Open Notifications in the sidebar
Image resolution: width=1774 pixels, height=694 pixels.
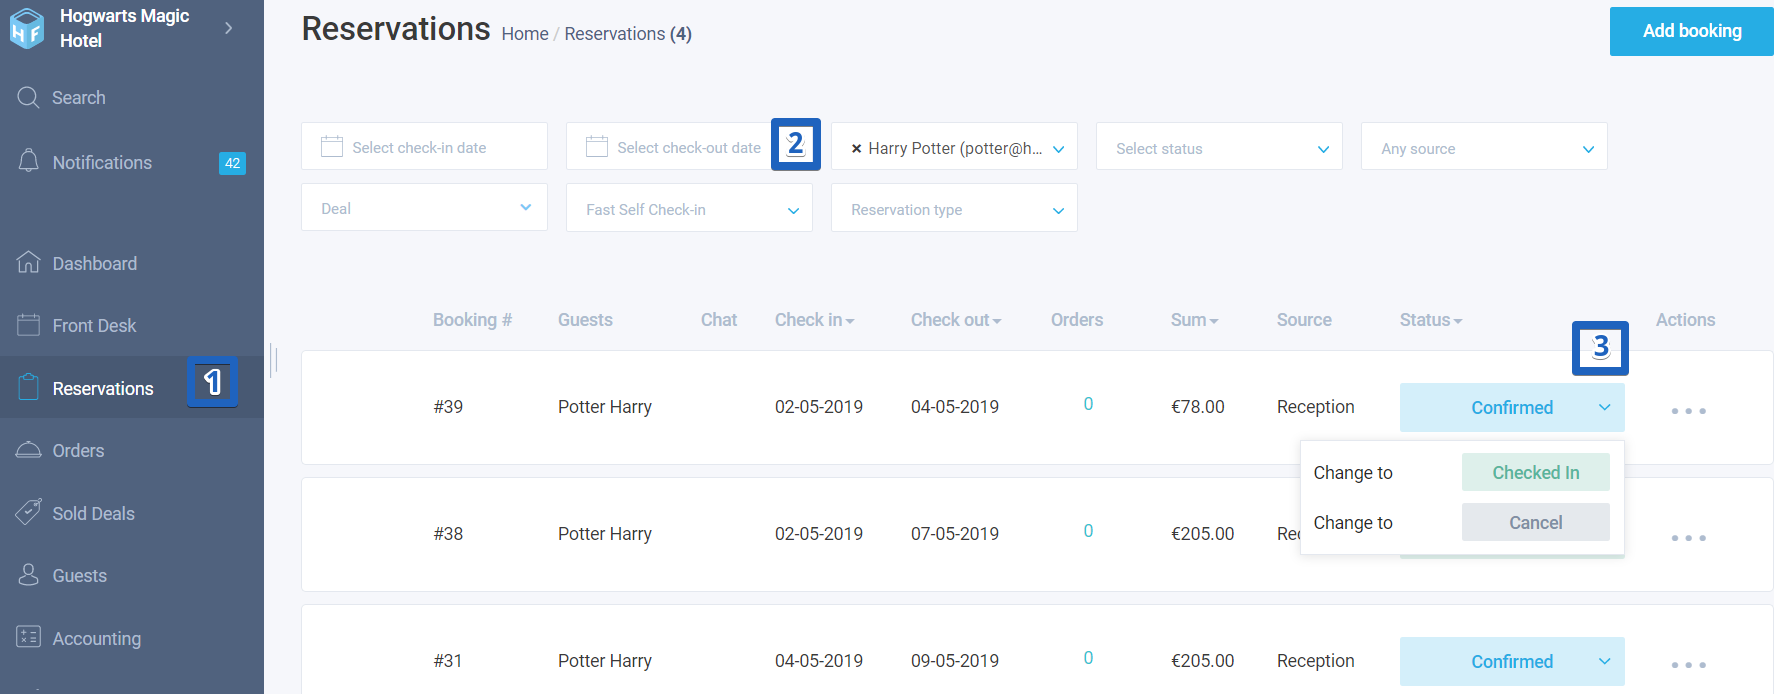pos(102,163)
